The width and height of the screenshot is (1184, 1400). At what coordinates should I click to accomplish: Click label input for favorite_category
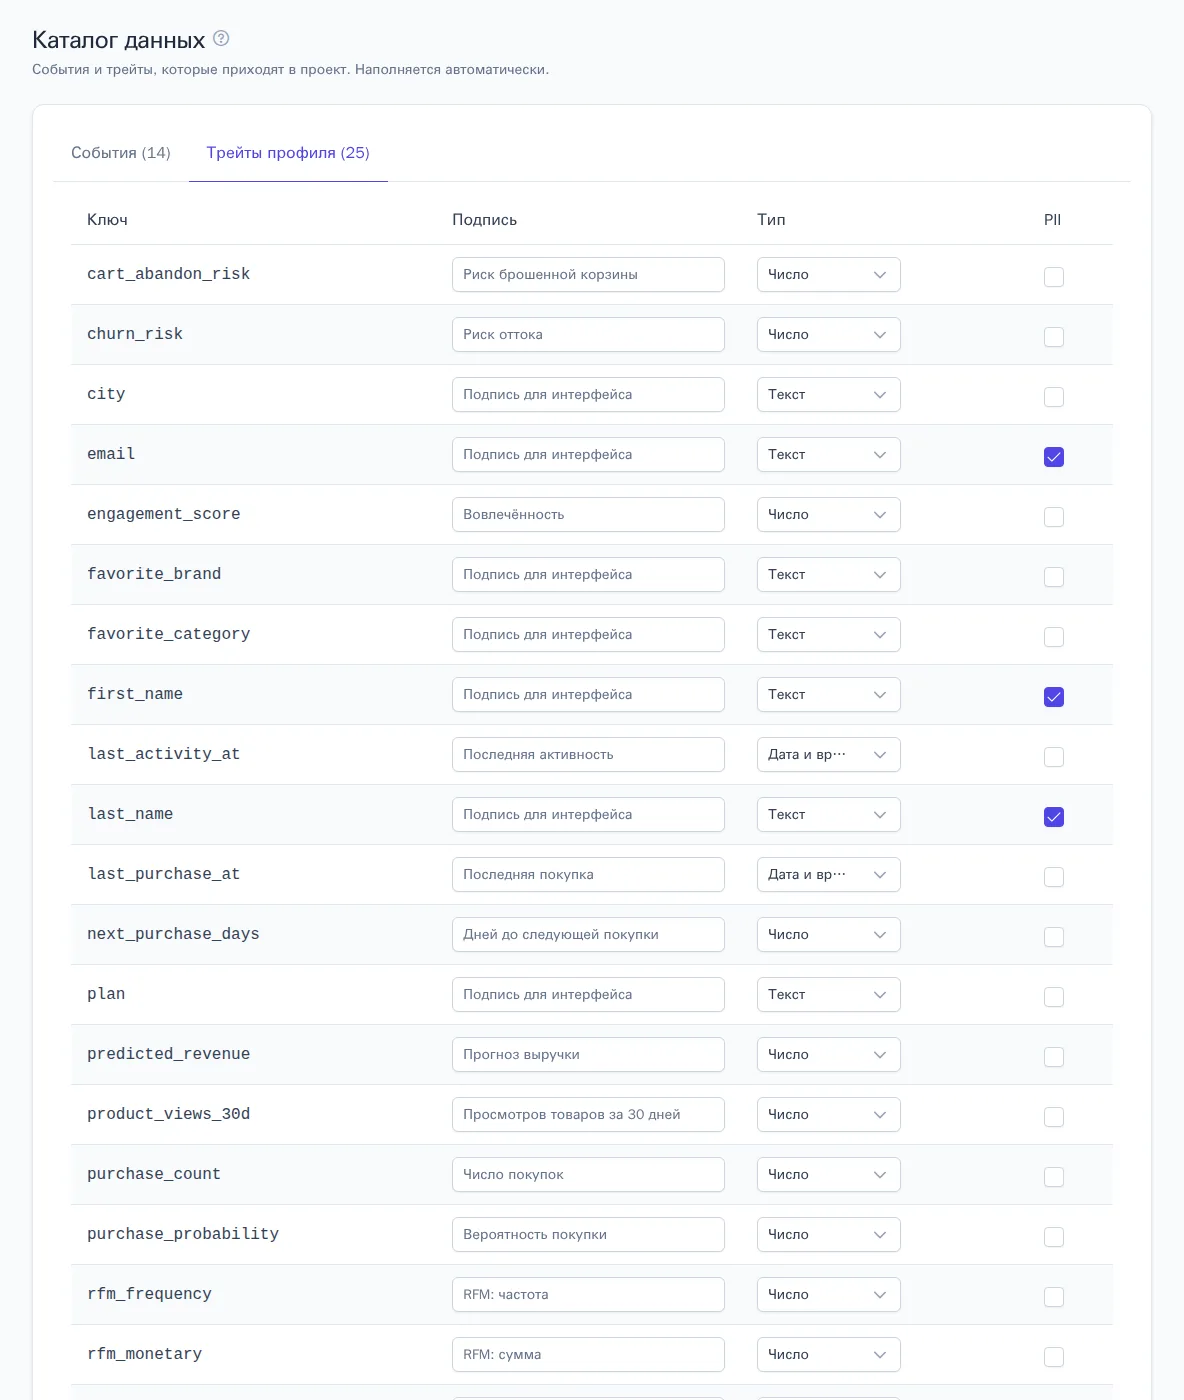coord(588,635)
